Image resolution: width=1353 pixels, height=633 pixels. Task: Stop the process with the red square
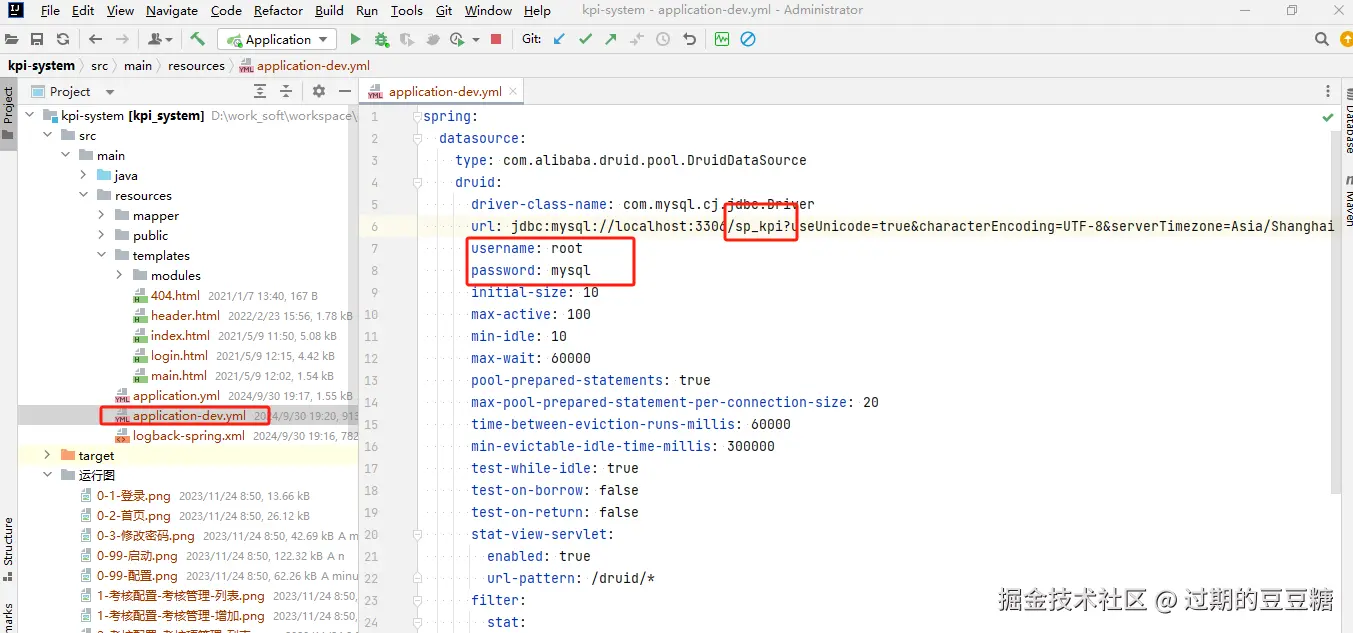tap(496, 39)
